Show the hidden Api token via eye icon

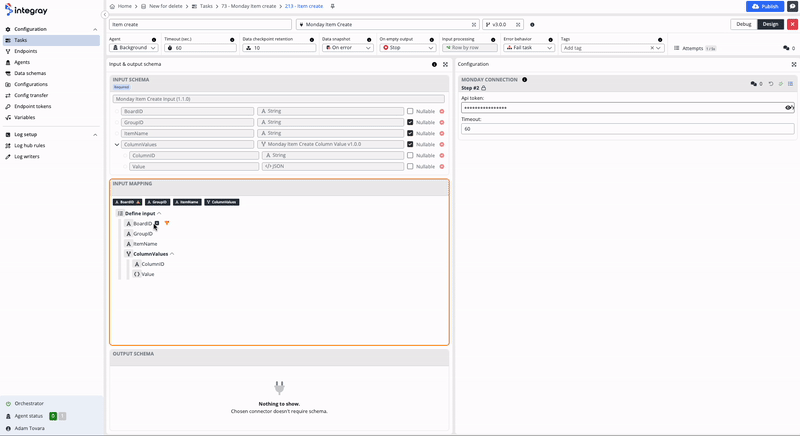(788, 107)
